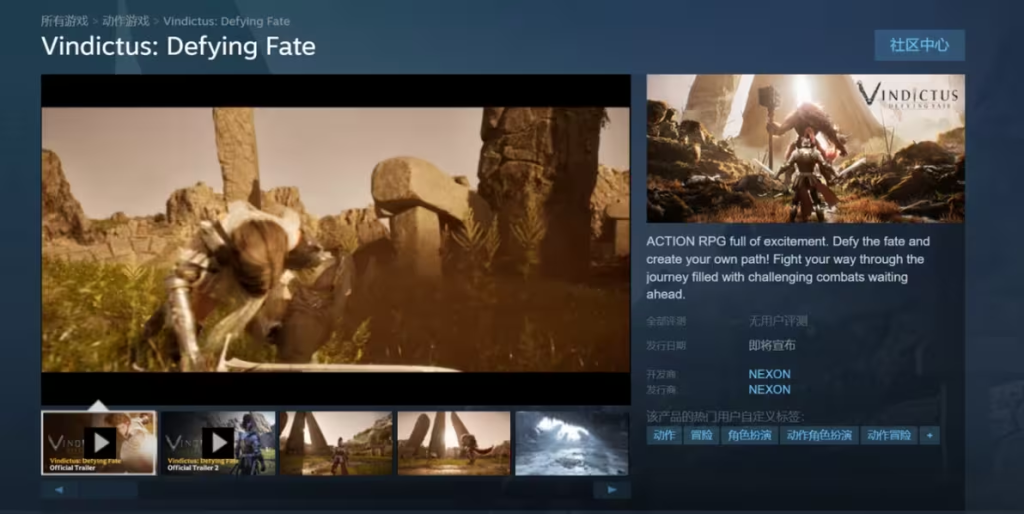Open the NEXON publisher link
Image resolution: width=1024 pixels, height=514 pixels.
click(769, 390)
